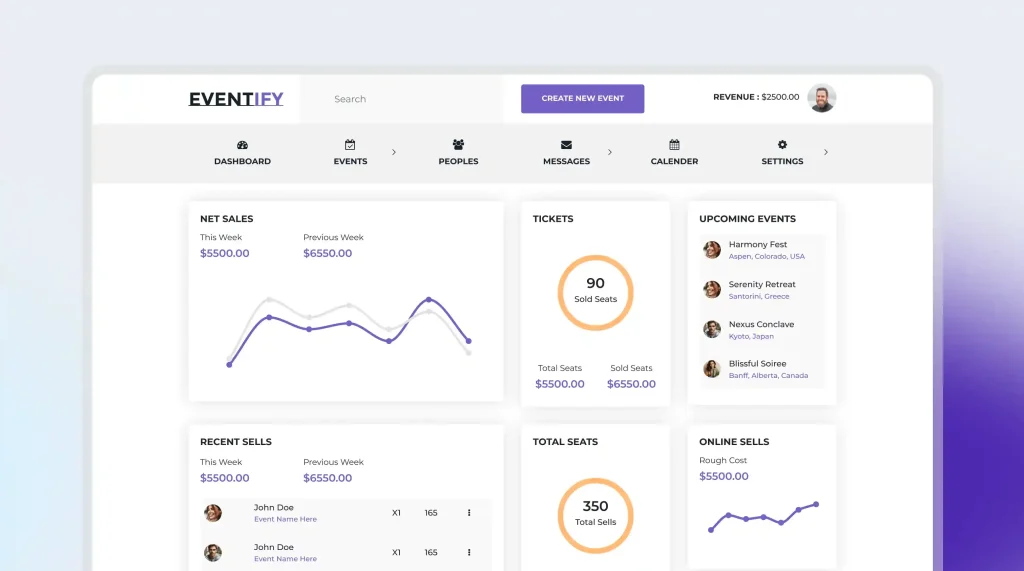Open options menu for first John Doe row
This screenshot has height=571, width=1024.
[469, 513]
